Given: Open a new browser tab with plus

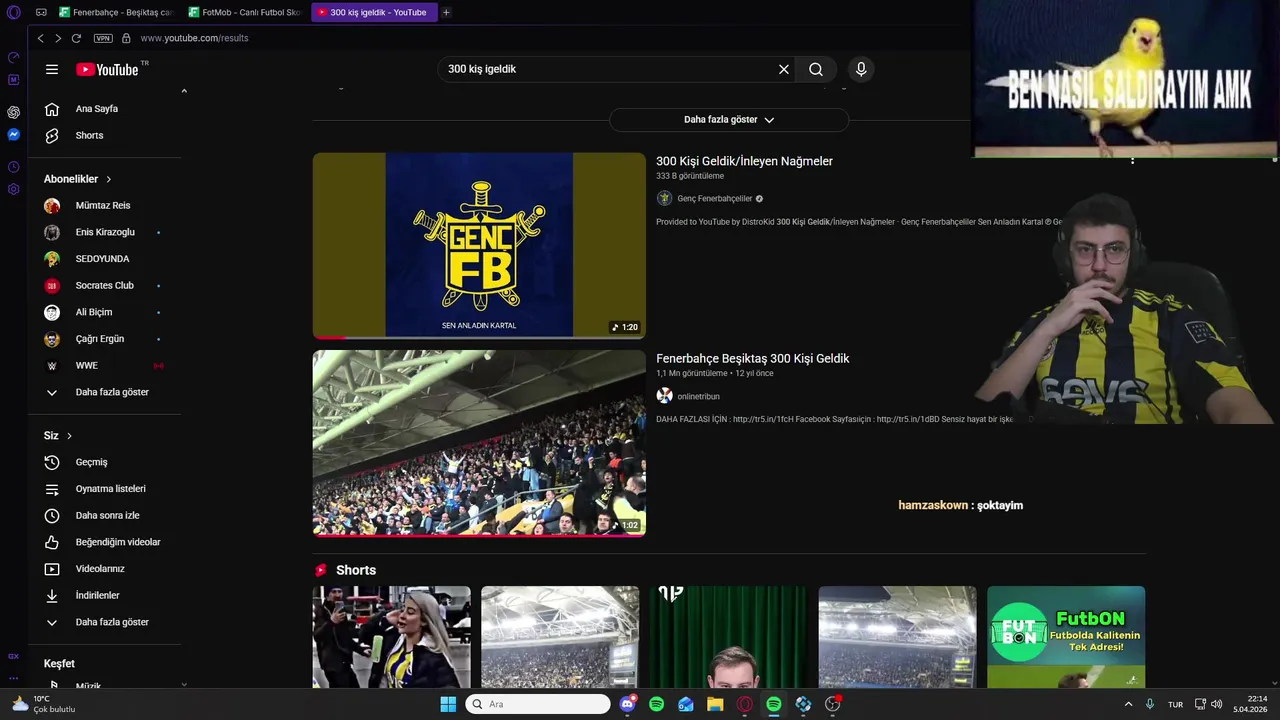Looking at the screenshot, I should (446, 12).
